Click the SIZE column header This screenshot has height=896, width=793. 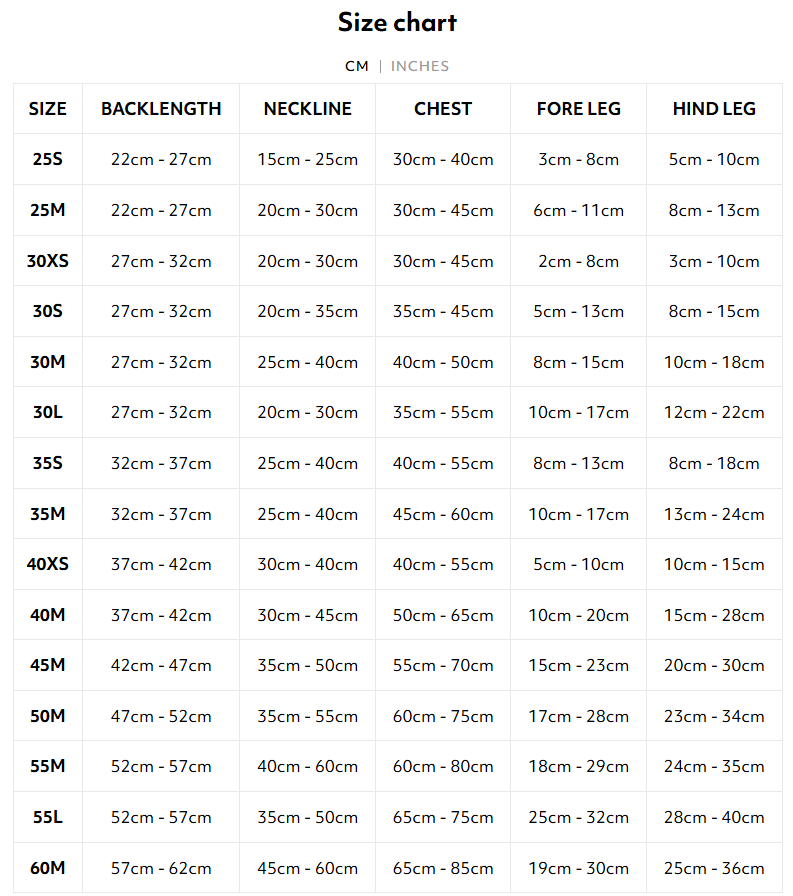coord(47,109)
